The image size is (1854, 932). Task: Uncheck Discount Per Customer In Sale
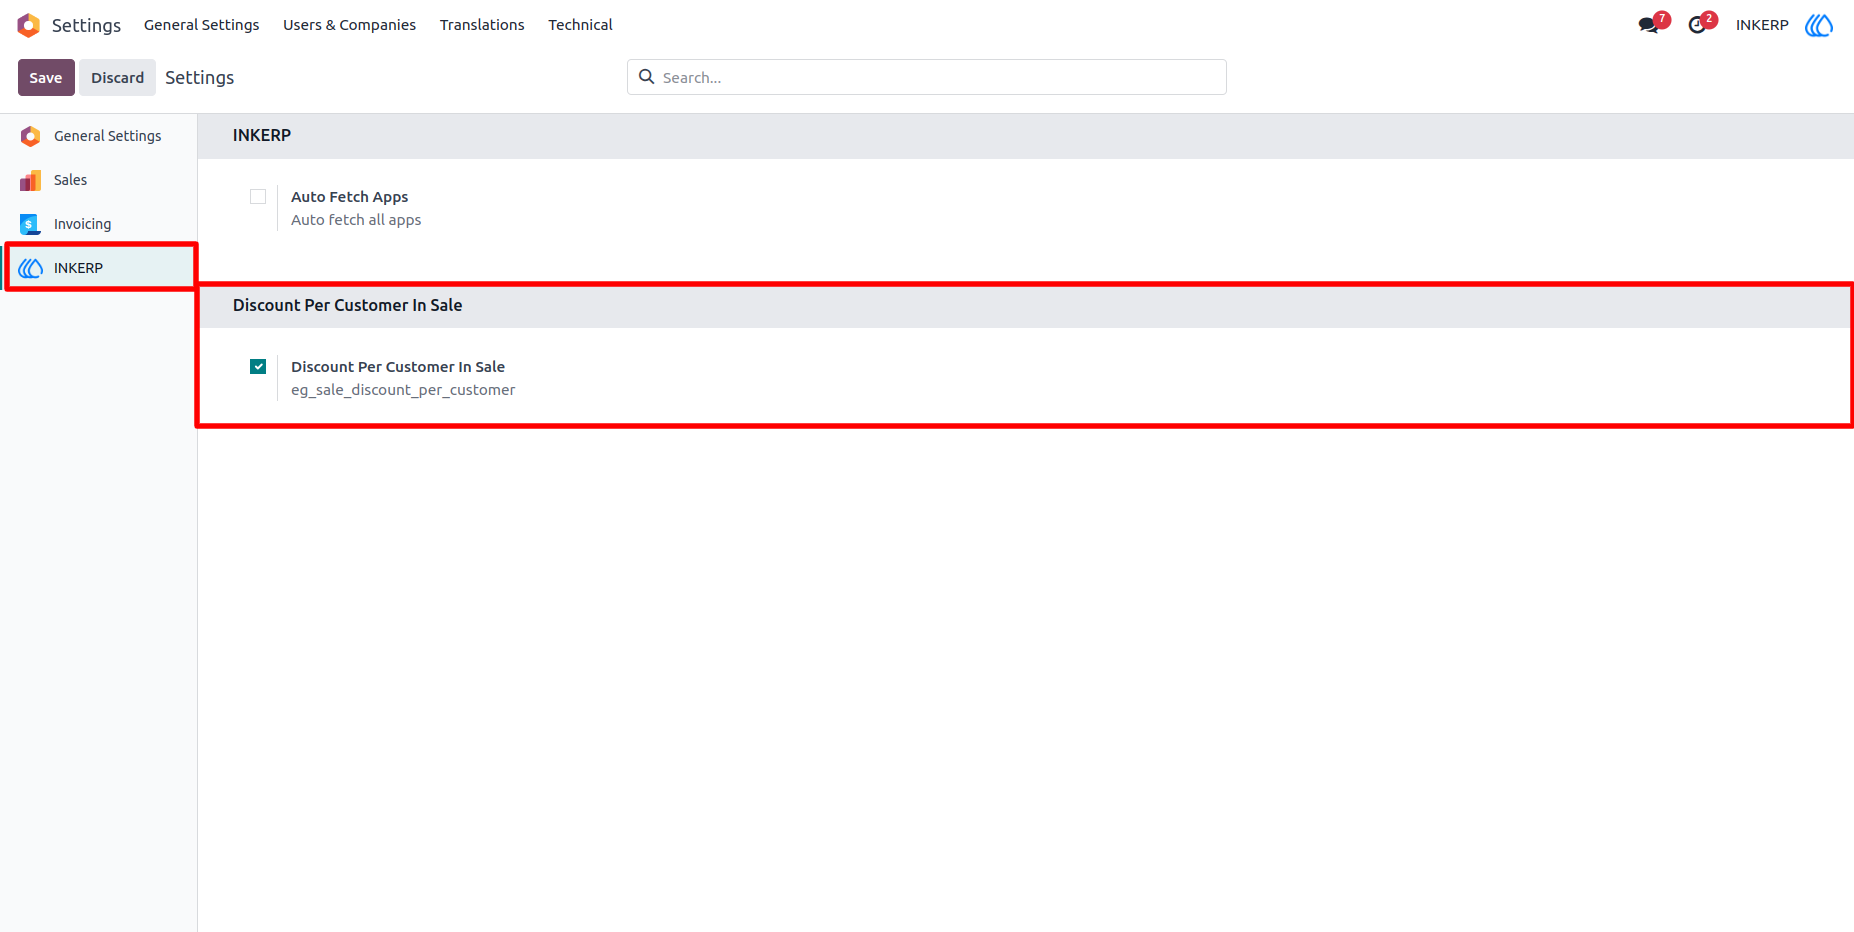[258, 367]
